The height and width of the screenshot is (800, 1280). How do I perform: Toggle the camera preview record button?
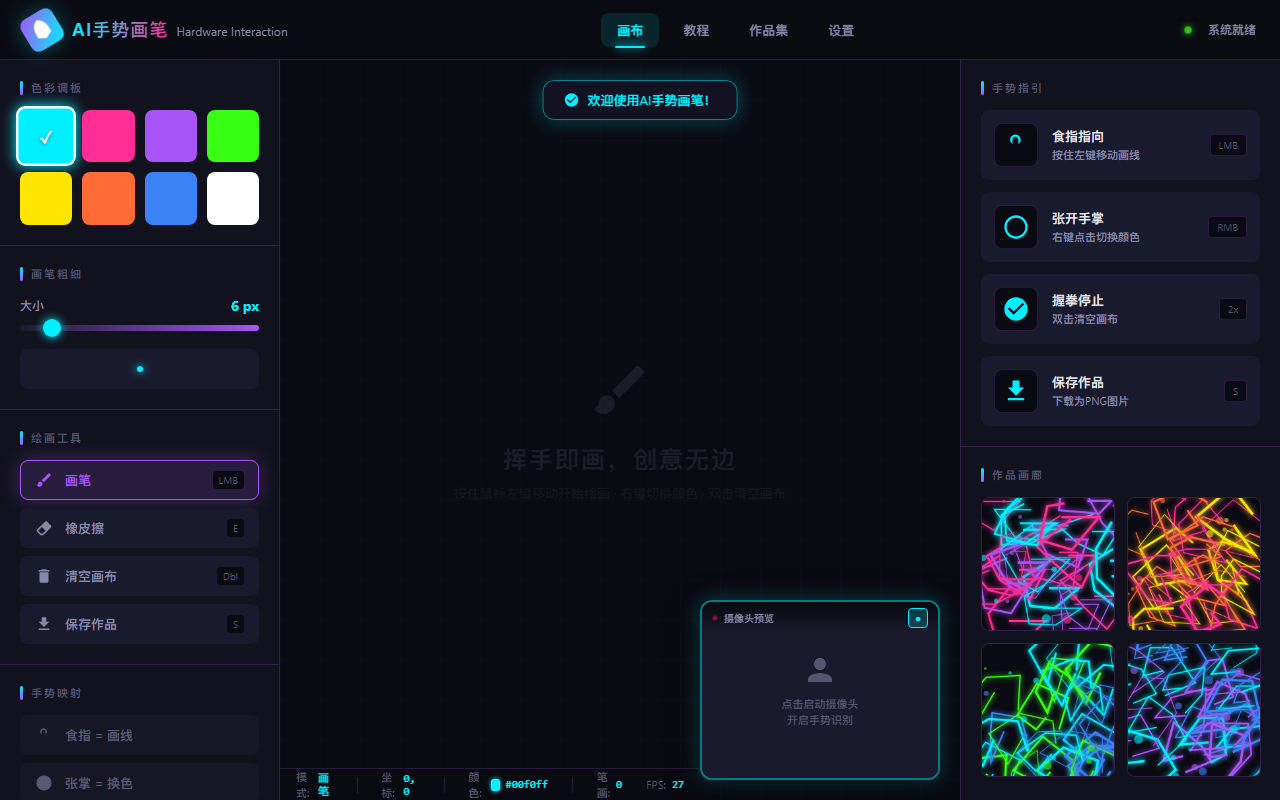918,618
